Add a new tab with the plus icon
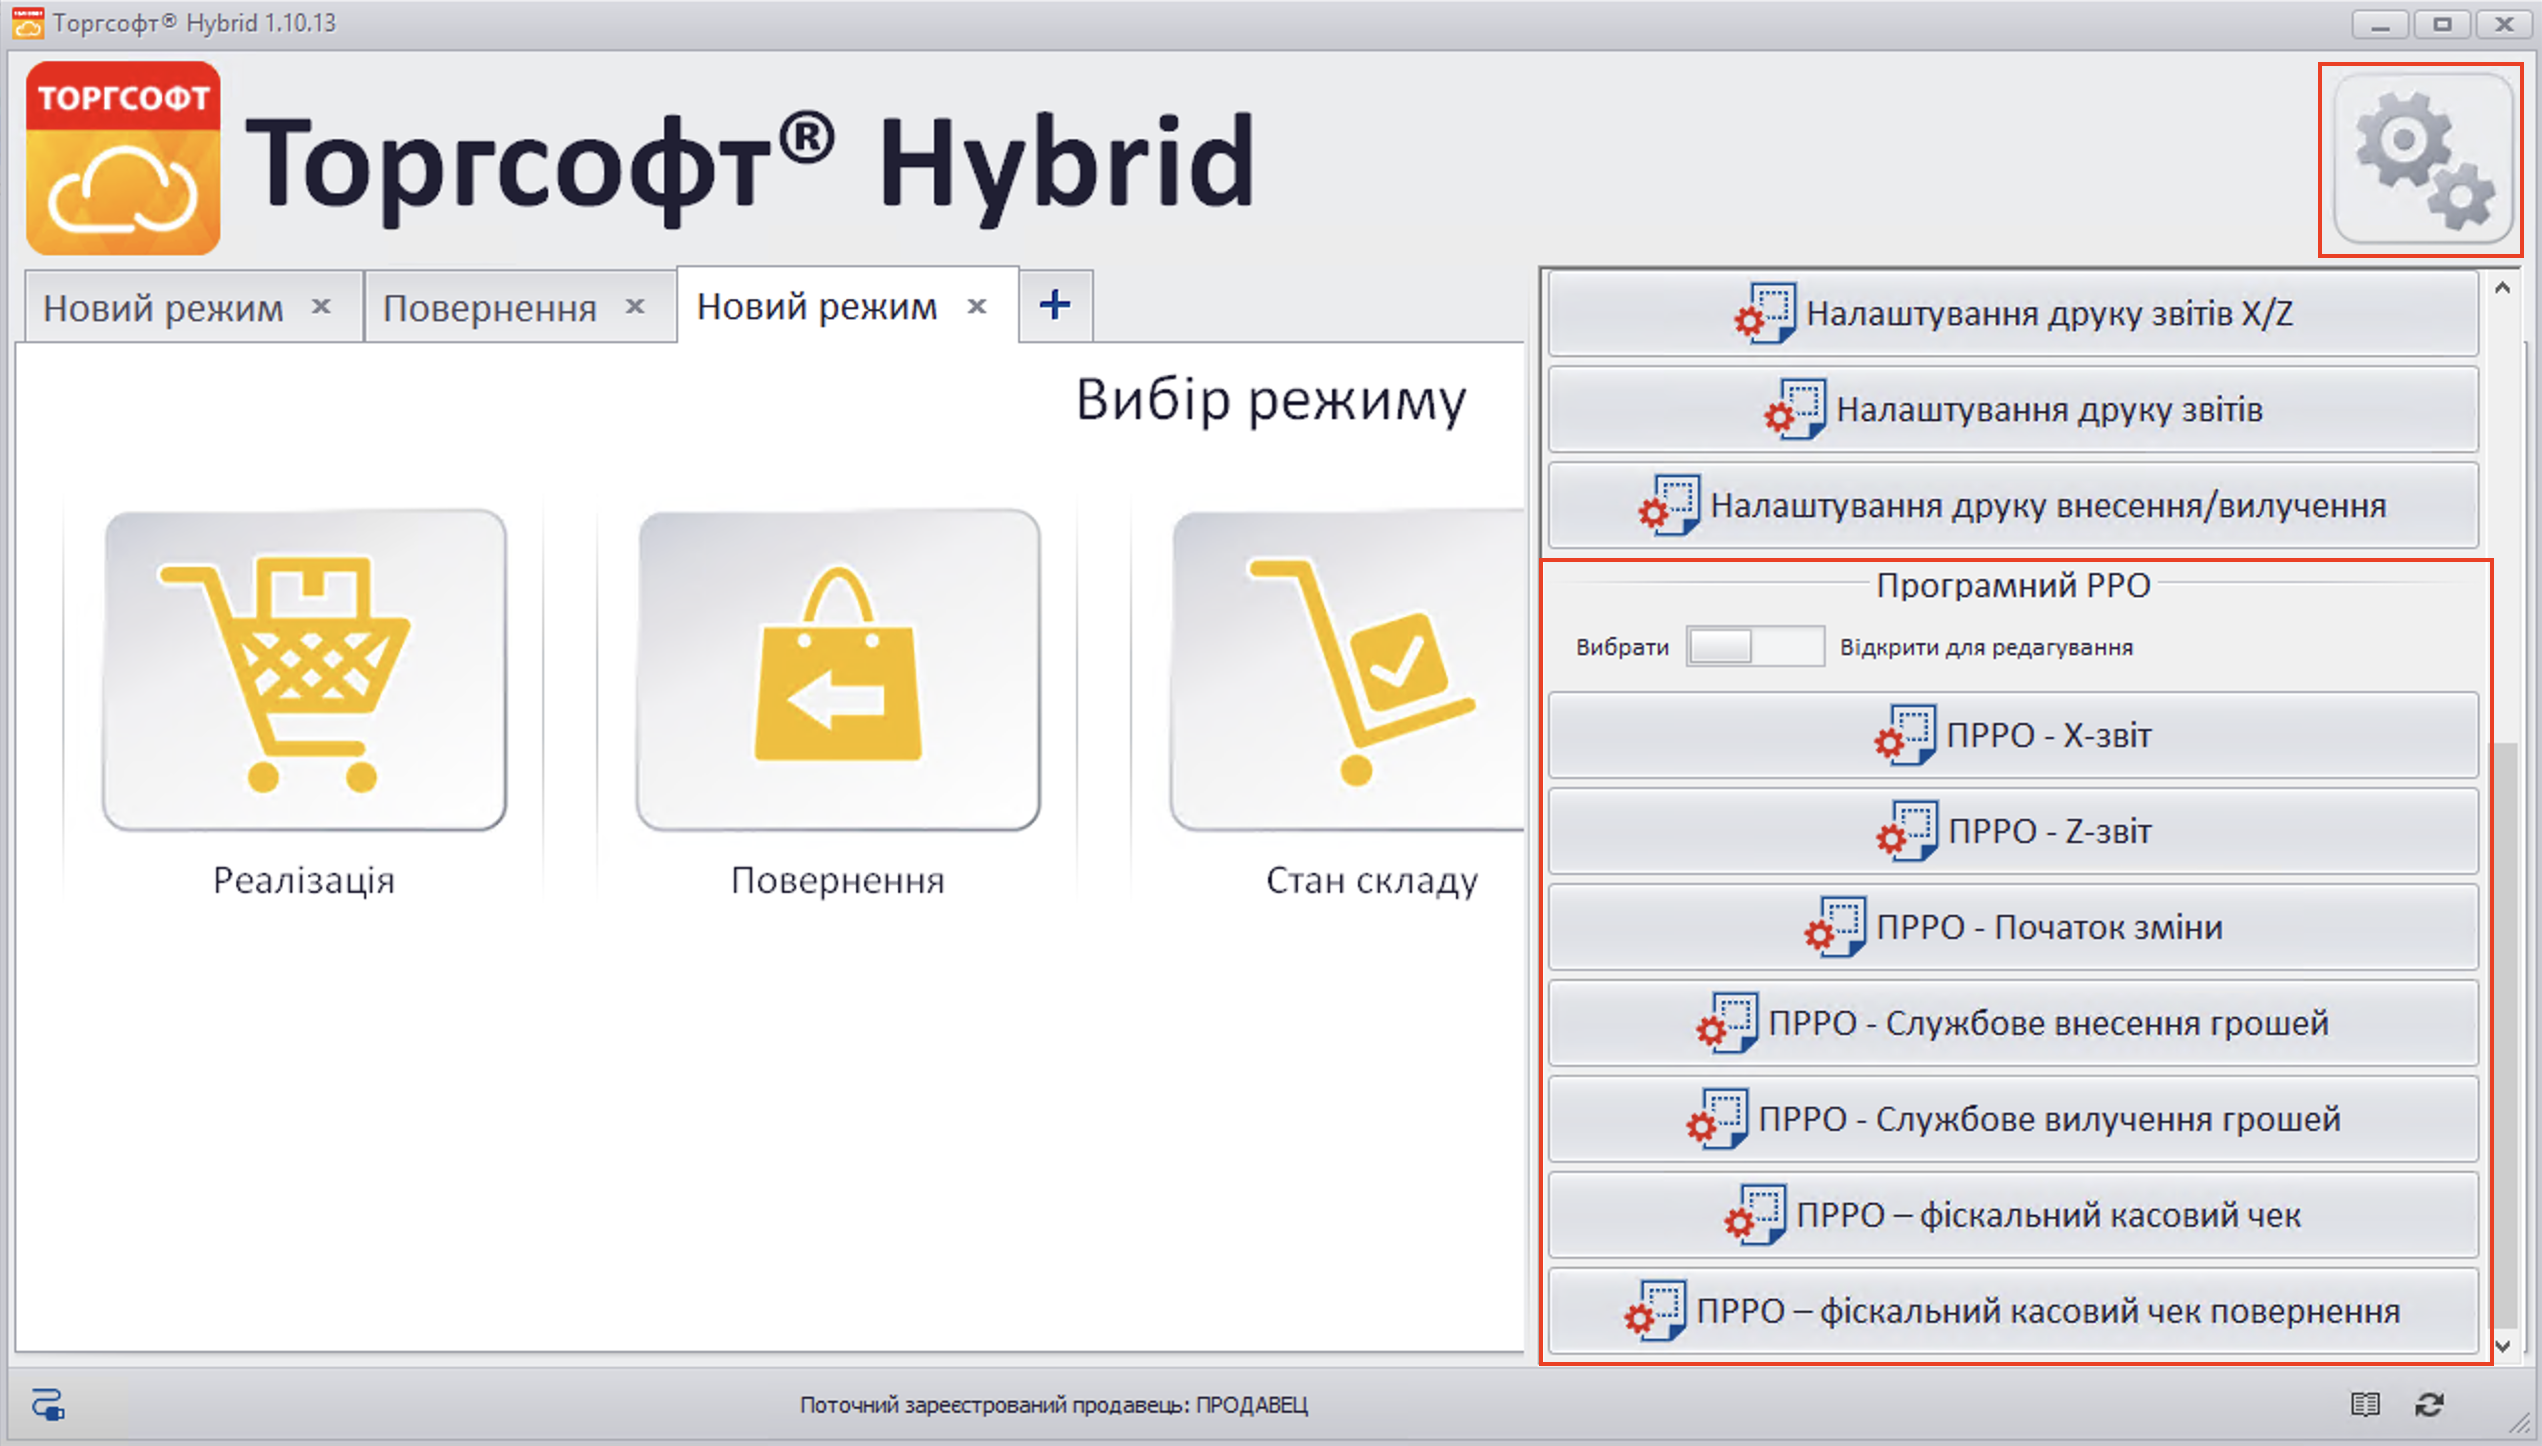2542x1446 pixels. coord(1055,305)
